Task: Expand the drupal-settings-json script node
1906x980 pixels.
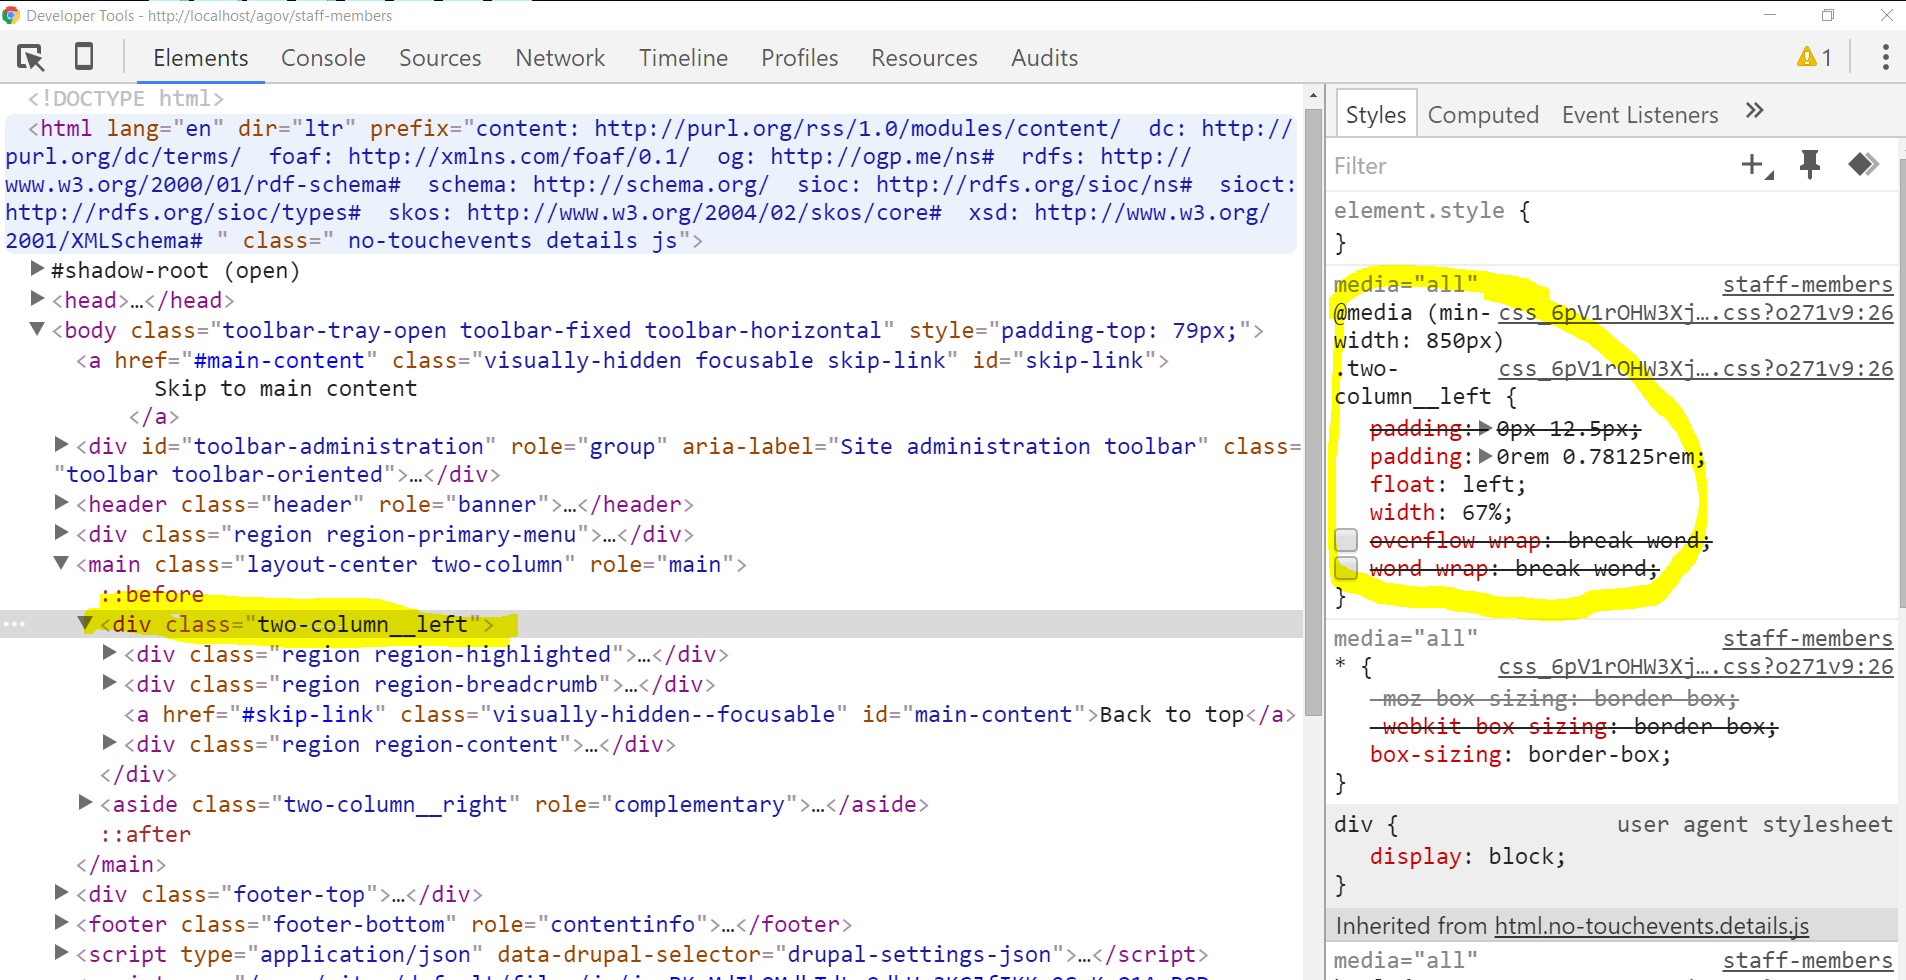Action: (x=61, y=953)
